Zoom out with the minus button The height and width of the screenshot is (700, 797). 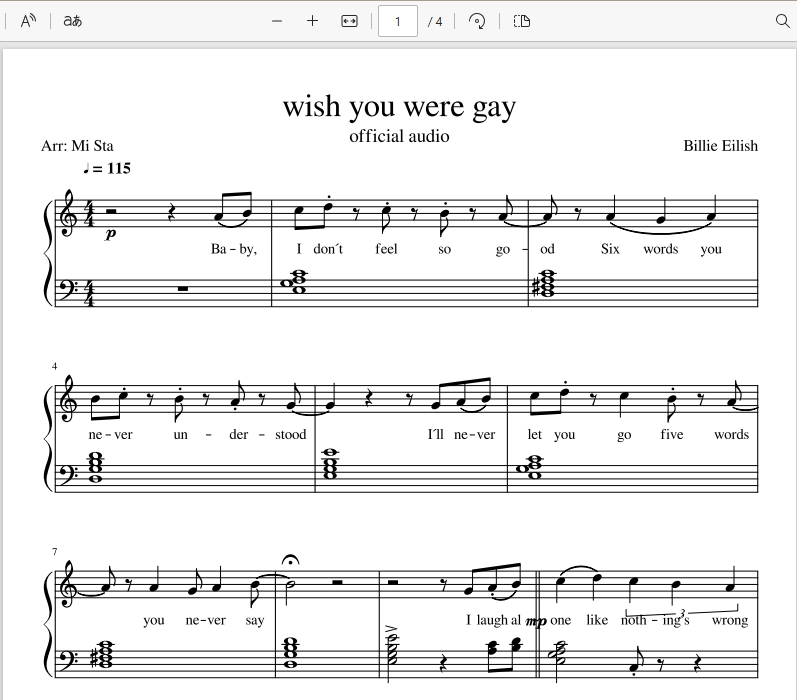(x=277, y=21)
